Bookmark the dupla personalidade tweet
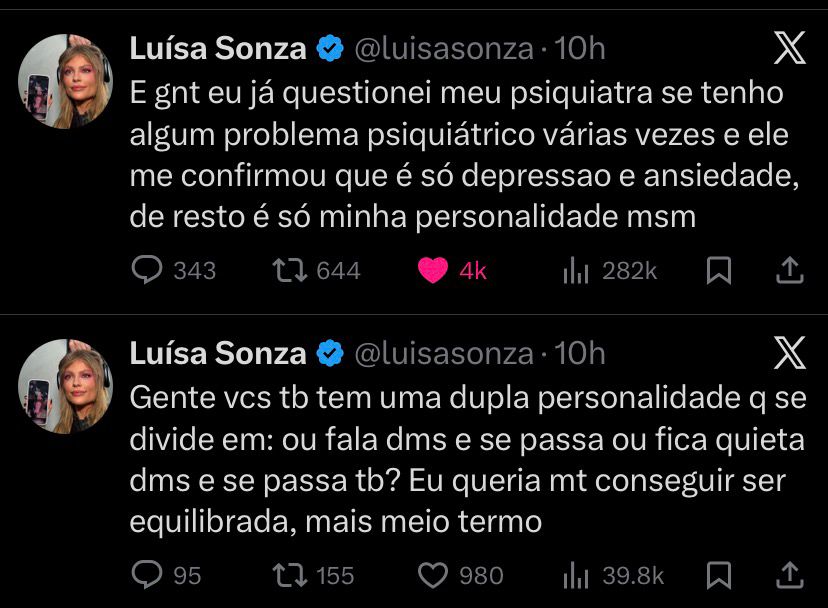This screenshot has height=608, width=828. point(718,574)
